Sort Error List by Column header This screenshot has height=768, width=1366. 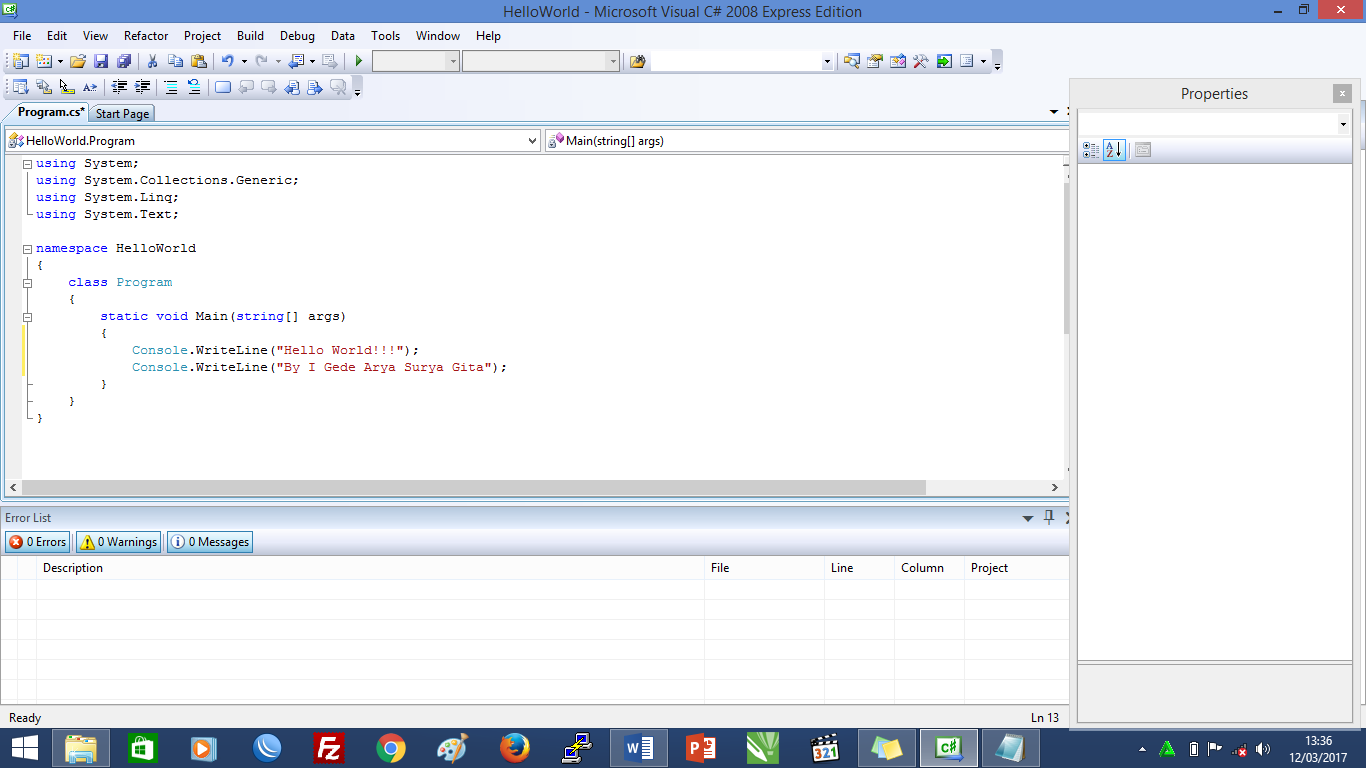[930, 568]
